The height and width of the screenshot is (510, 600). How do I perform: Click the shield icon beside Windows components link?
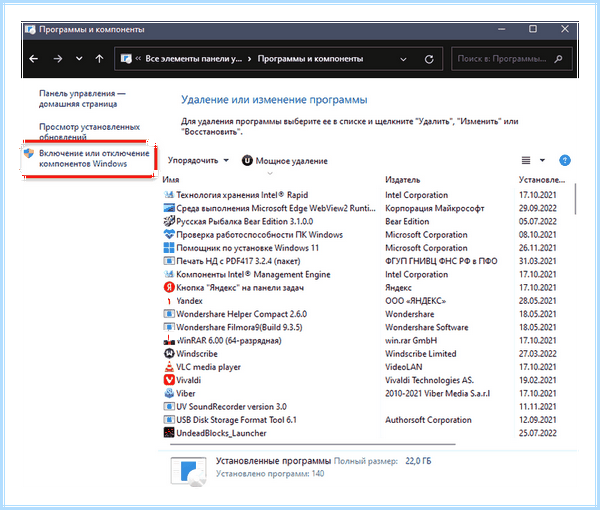pos(29,153)
